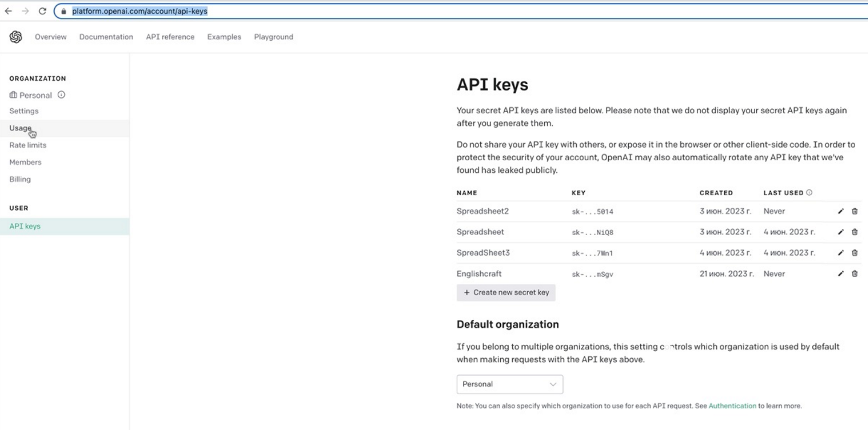Viewport: 868px width, 430px height.
Task: Open the Playground
Action: (x=273, y=37)
